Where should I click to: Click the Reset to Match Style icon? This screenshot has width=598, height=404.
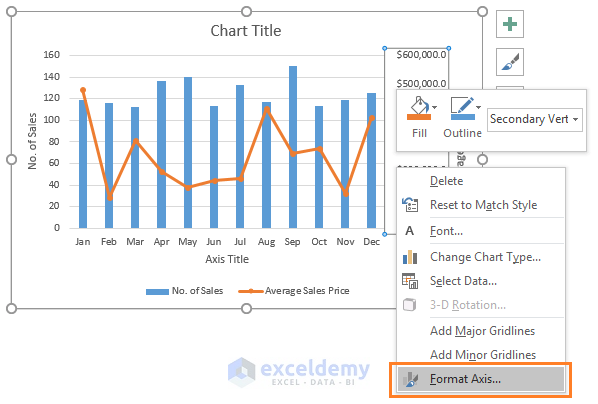(410, 205)
